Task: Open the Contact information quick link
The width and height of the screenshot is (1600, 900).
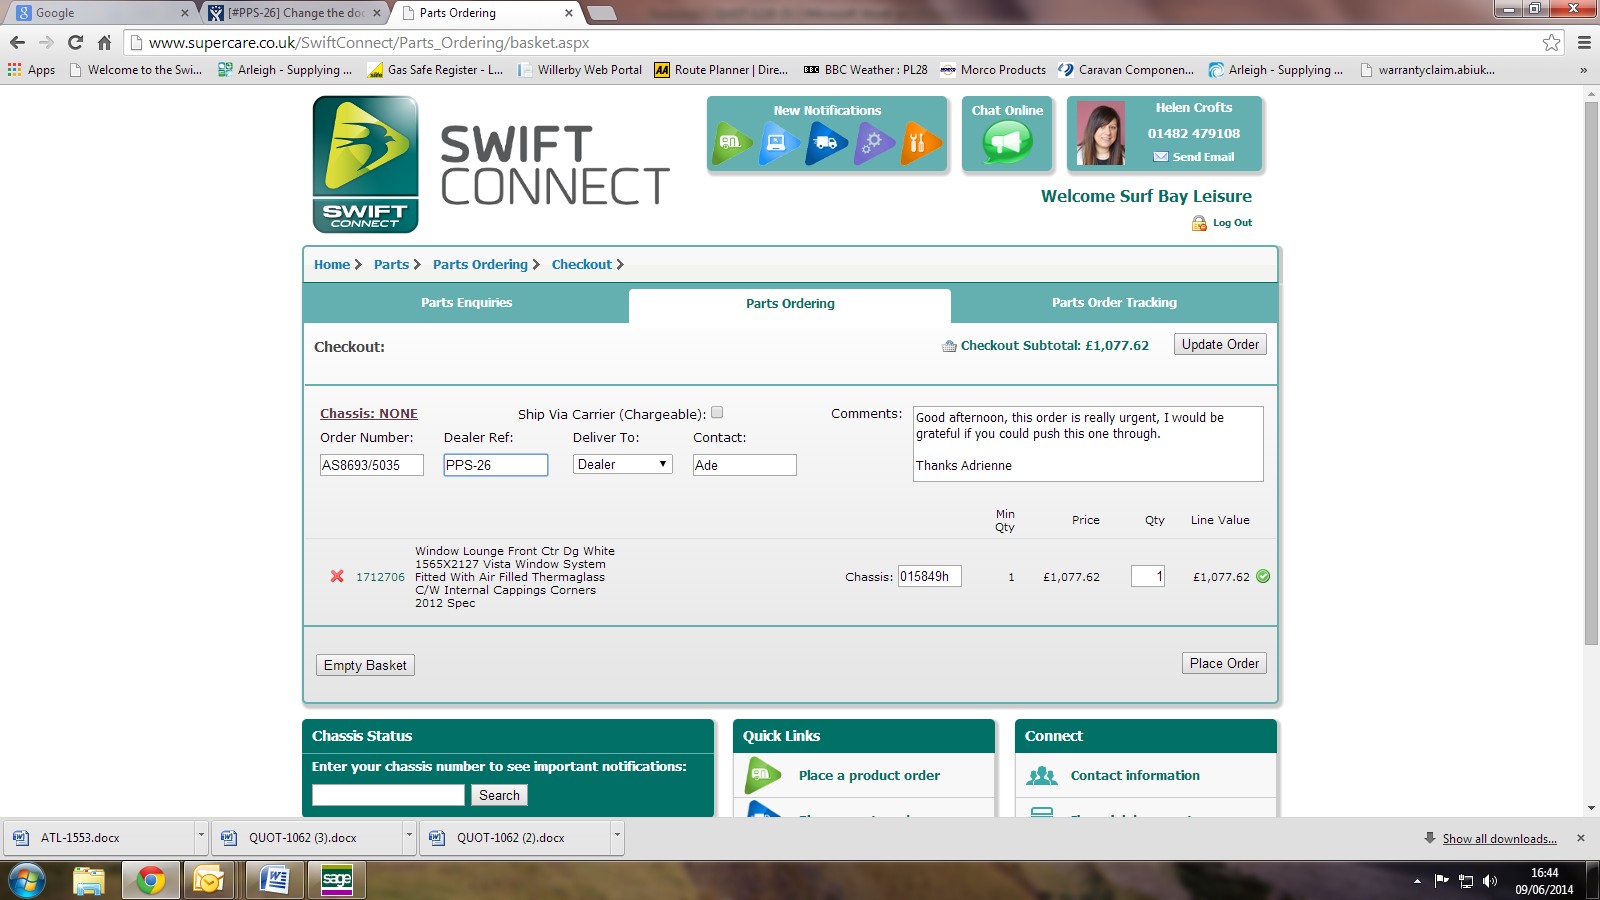Action: [x=1135, y=775]
